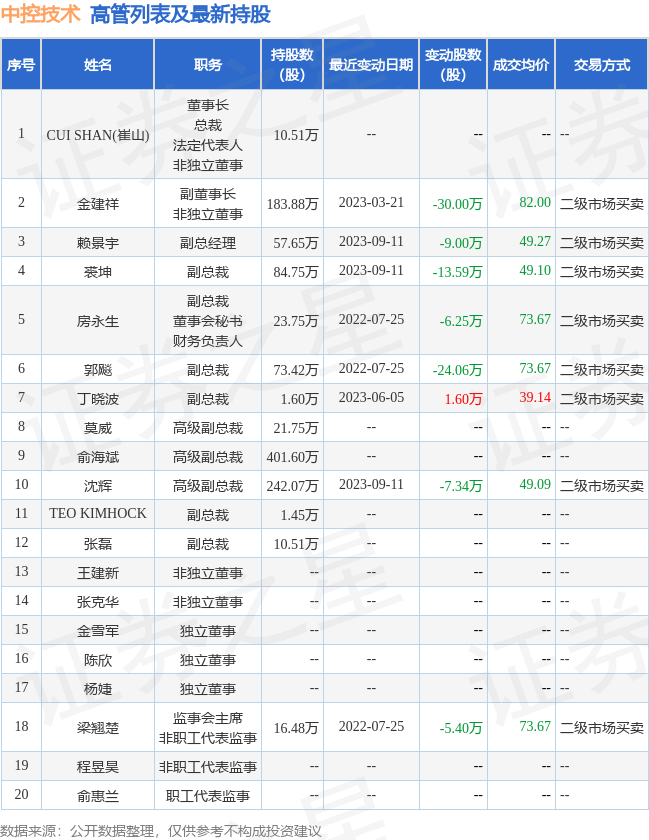Screen dimensions: 649x840
Task: Click the 1.45万 holding value
Action: (x=299, y=515)
